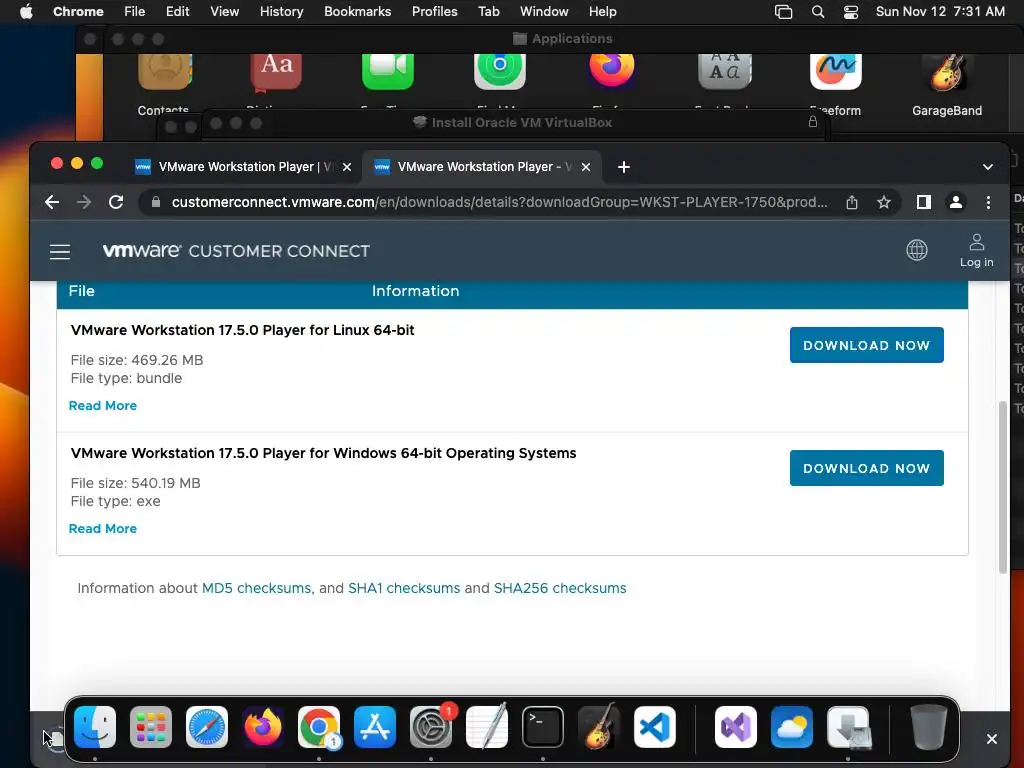The height and width of the screenshot is (768, 1024).
Task: Close the active VMware Workstation Player tab
Action: click(586, 167)
